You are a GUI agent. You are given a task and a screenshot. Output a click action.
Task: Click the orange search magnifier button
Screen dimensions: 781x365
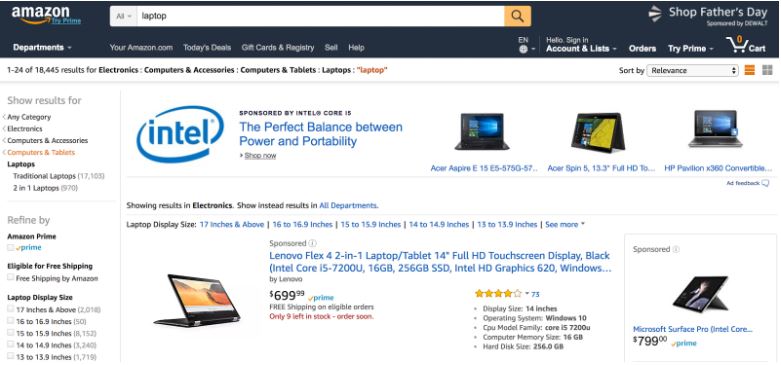pos(517,16)
